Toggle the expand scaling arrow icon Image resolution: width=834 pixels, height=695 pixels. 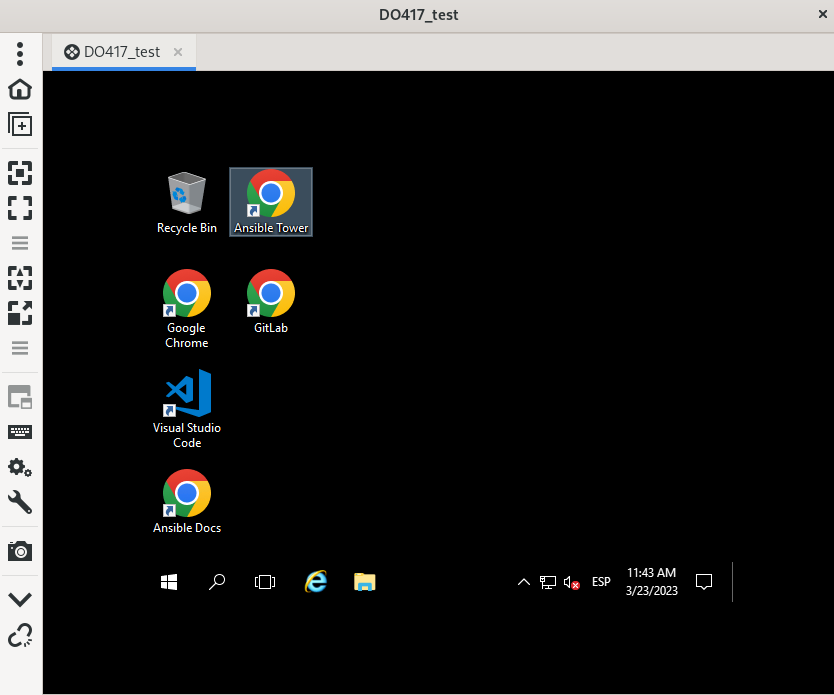pyautogui.click(x=20, y=313)
